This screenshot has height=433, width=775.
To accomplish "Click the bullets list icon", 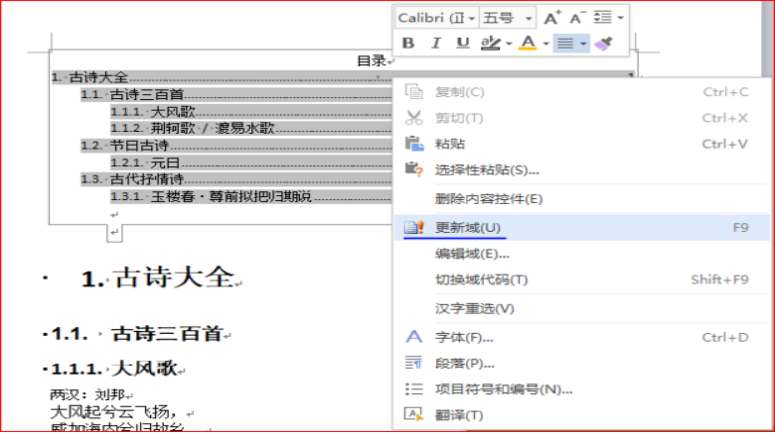I will pyautogui.click(x=414, y=389).
